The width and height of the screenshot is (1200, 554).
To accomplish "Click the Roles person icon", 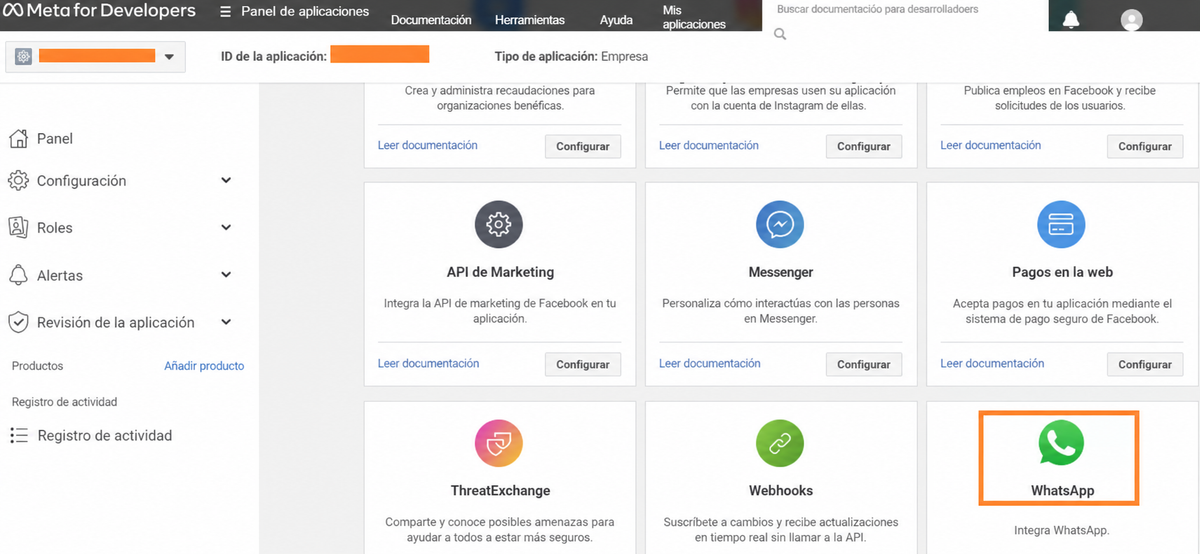I will [x=18, y=227].
